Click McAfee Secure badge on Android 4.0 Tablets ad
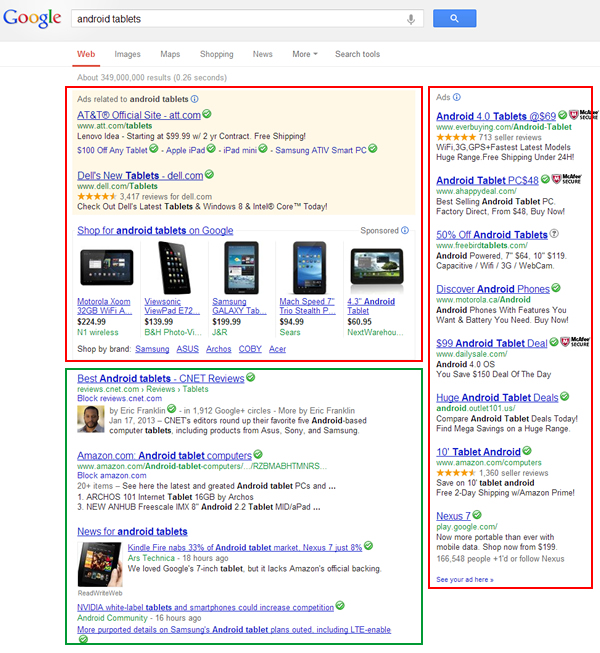The image size is (600, 653). pos(584,115)
